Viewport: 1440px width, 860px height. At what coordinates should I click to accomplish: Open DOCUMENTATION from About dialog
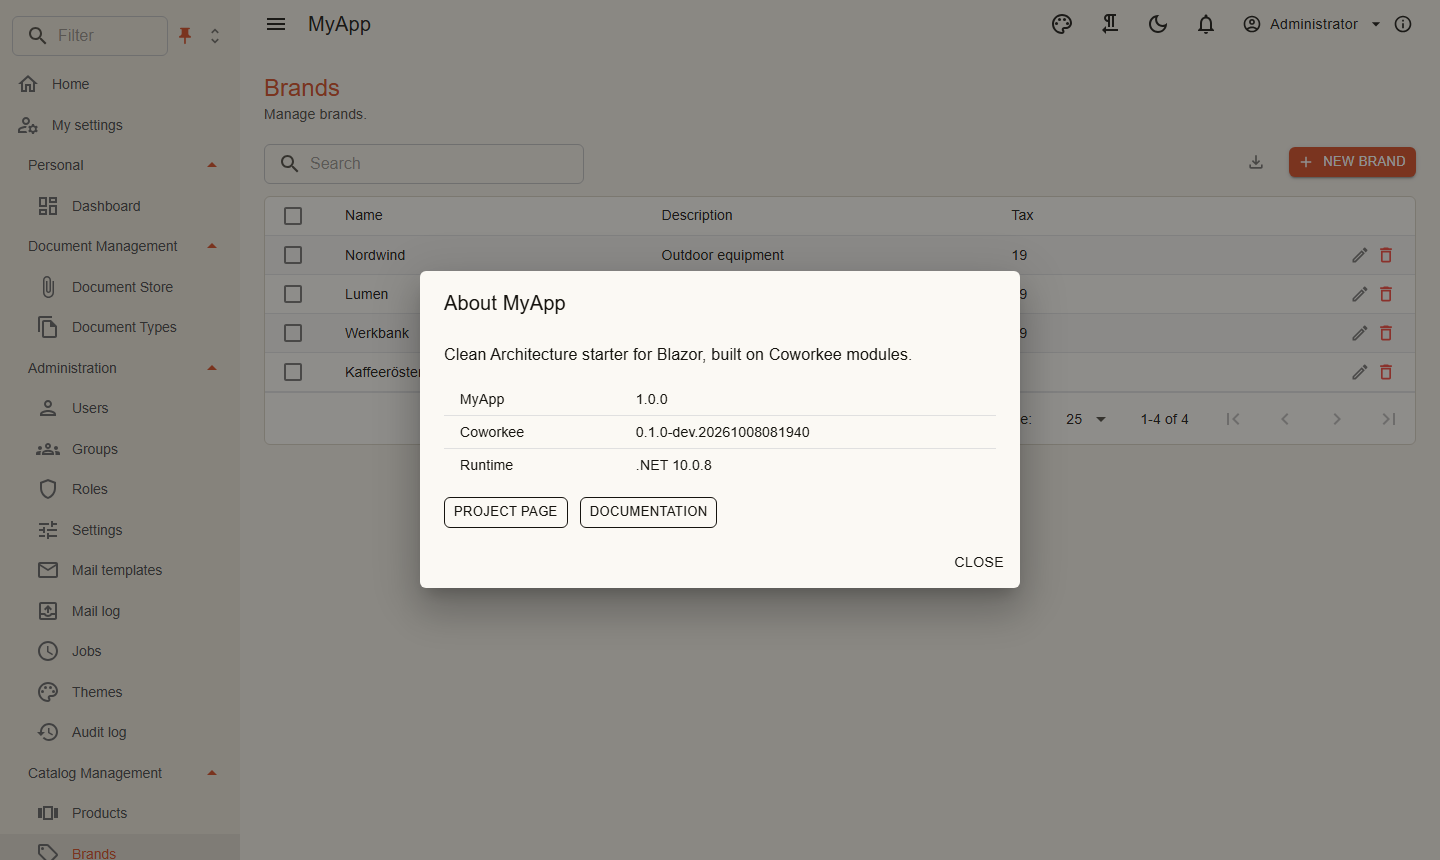pos(648,512)
